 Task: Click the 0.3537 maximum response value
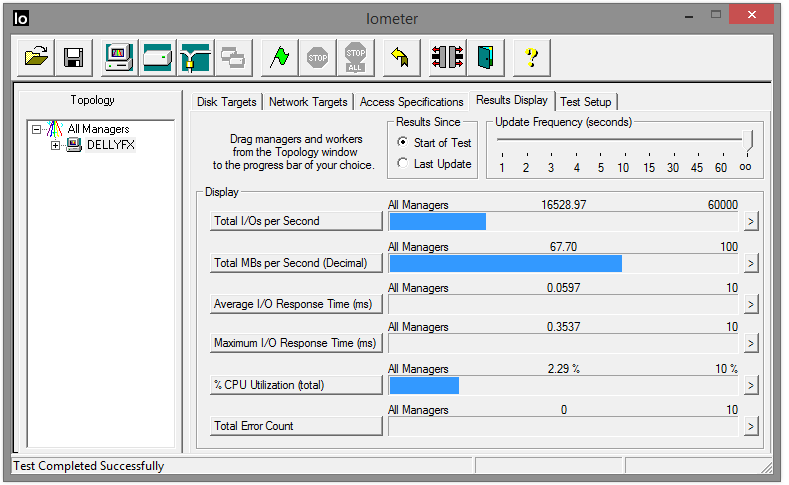564,328
